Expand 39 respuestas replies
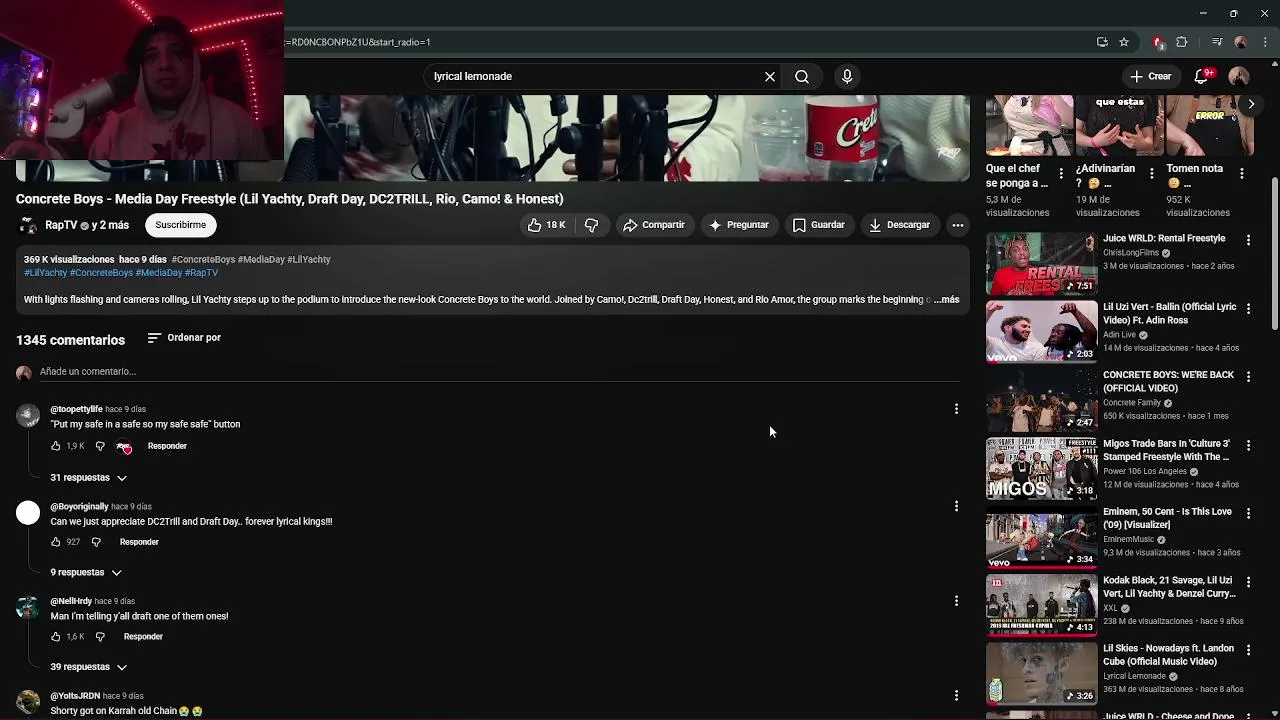The height and width of the screenshot is (720, 1280). pyautogui.click(x=88, y=667)
